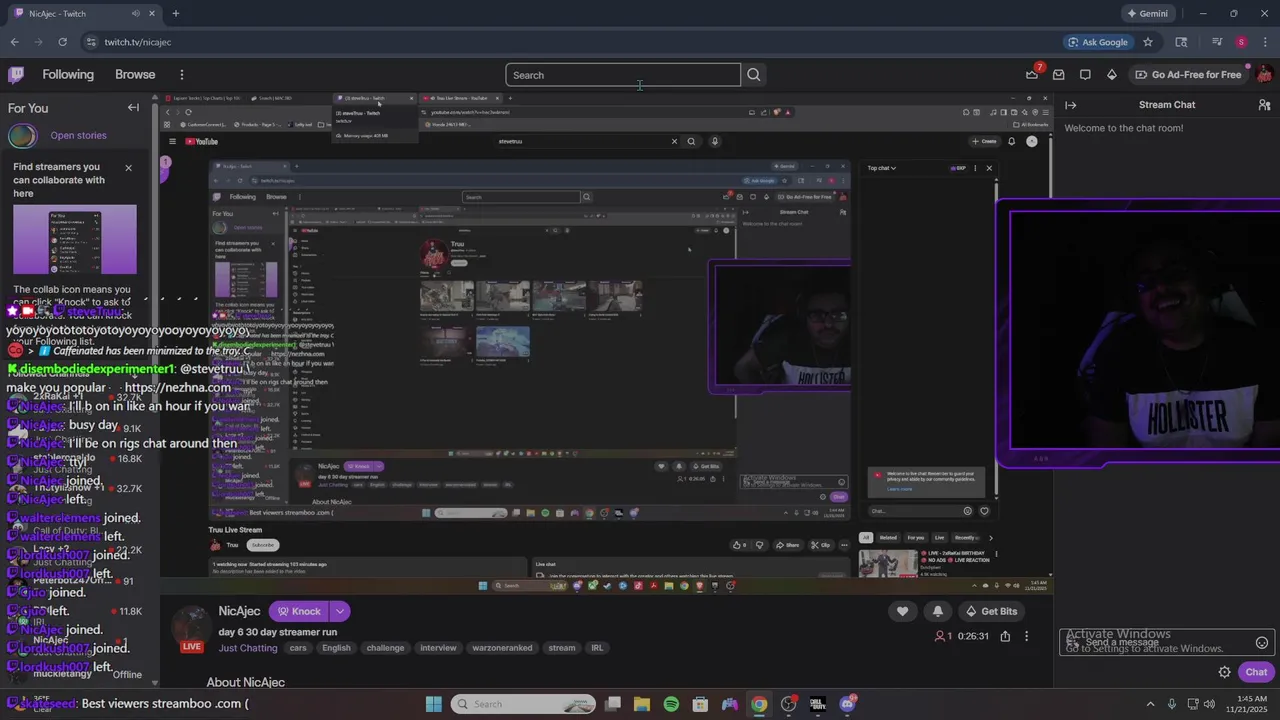Open Twitch notifications inbox with badge
1280x720 pixels.
click(1033, 74)
